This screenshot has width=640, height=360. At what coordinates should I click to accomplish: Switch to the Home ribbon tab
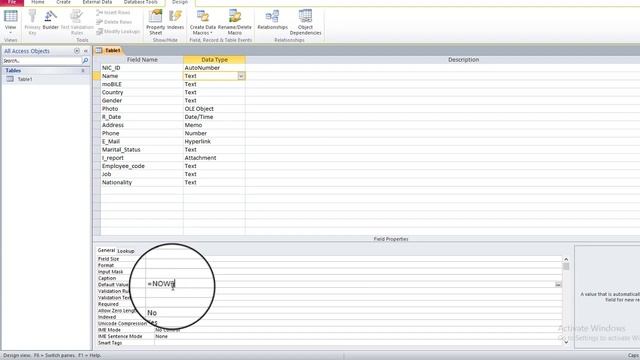(38, 2)
